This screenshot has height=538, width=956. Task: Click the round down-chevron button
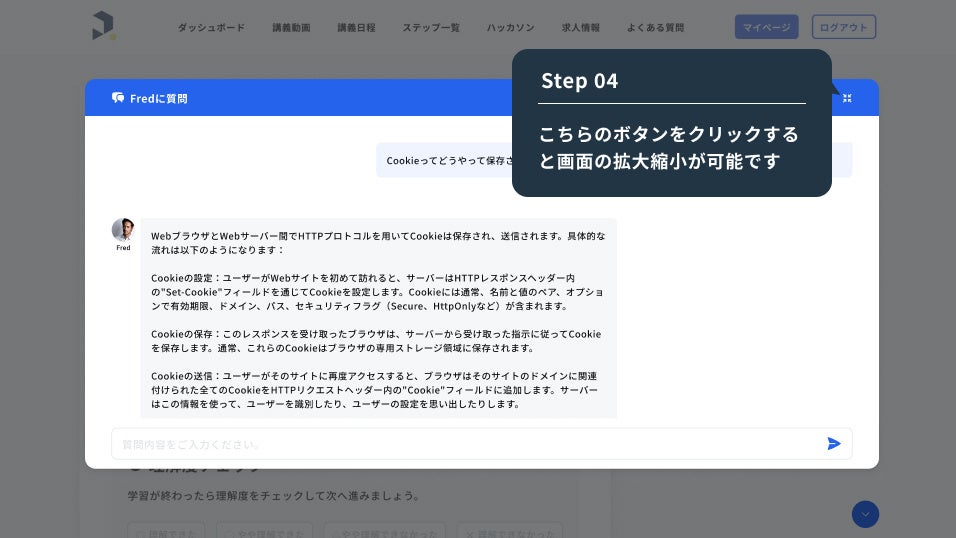865,514
